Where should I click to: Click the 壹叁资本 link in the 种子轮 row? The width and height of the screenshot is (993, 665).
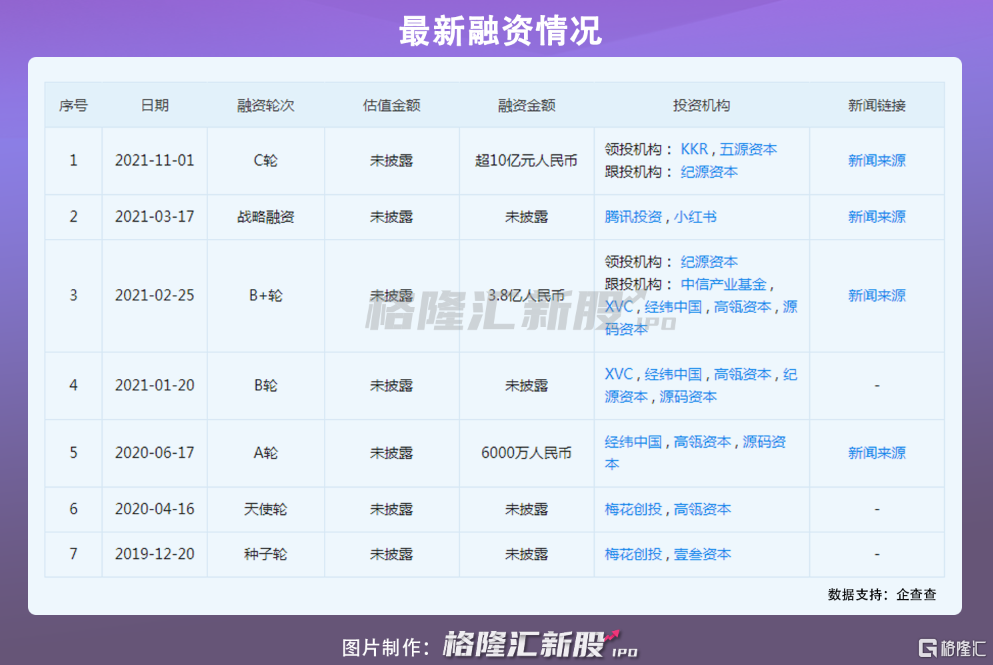click(702, 554)
